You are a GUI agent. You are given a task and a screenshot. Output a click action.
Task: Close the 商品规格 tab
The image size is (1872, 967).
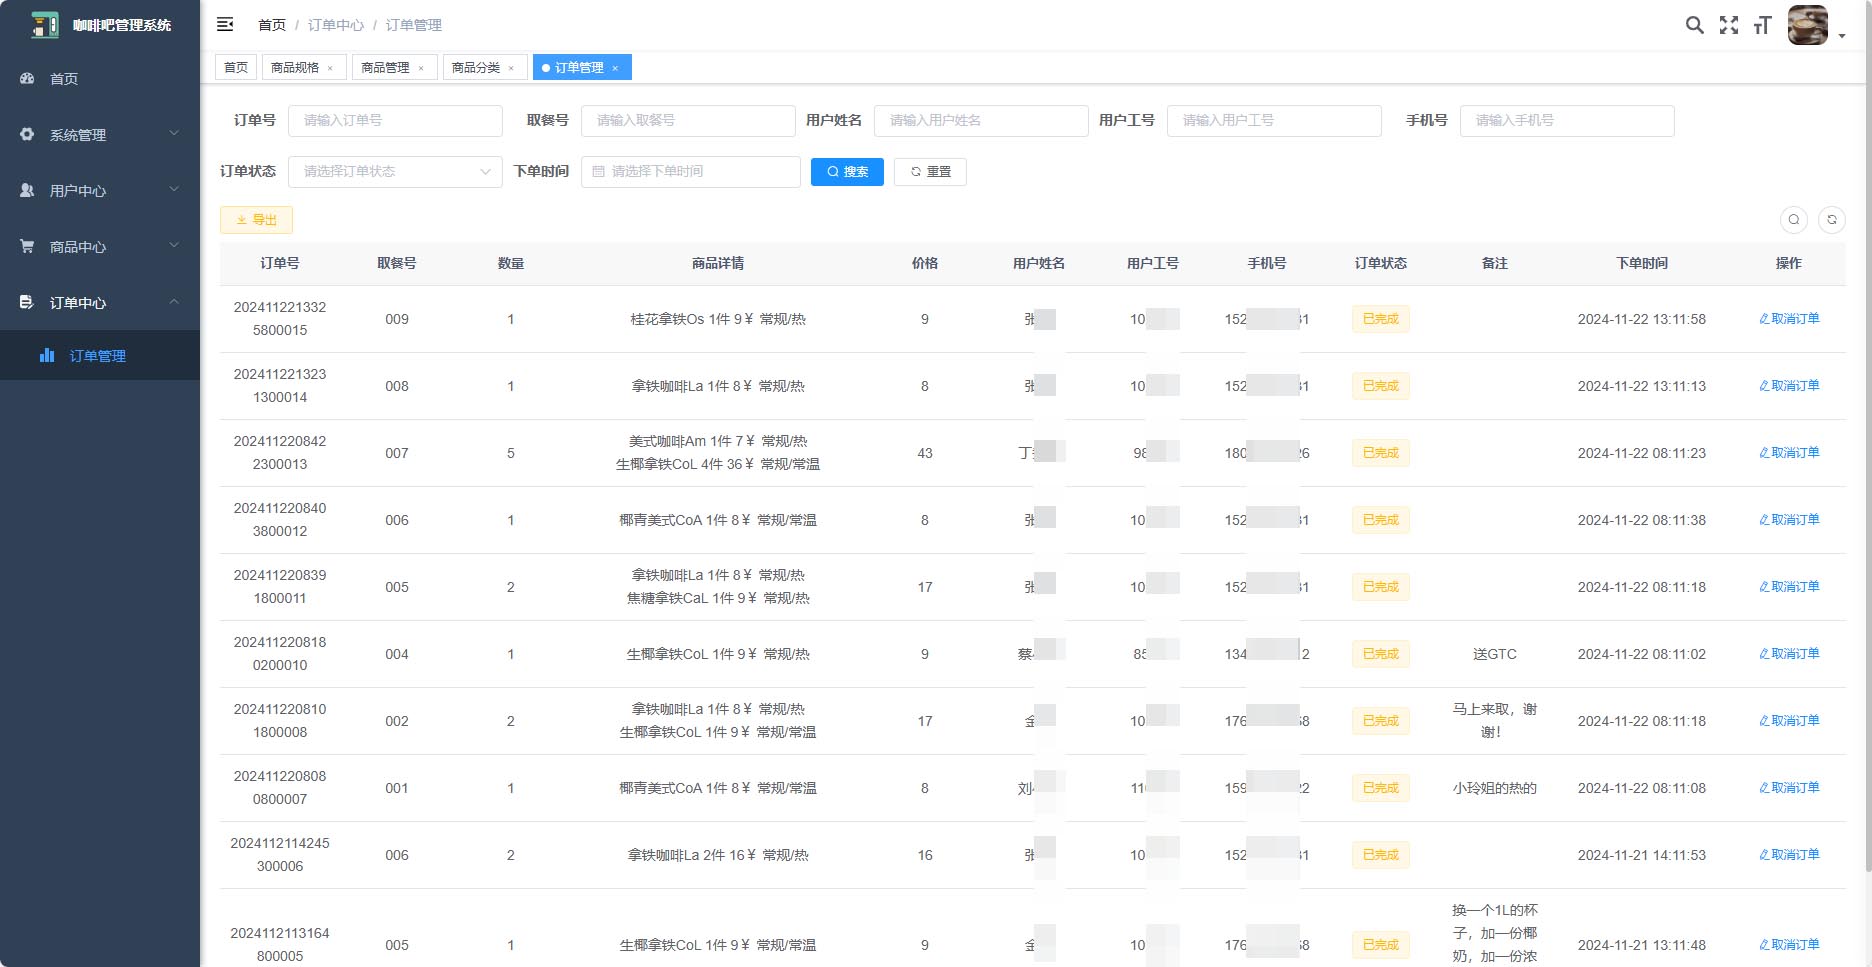click(x=330, y=68)
